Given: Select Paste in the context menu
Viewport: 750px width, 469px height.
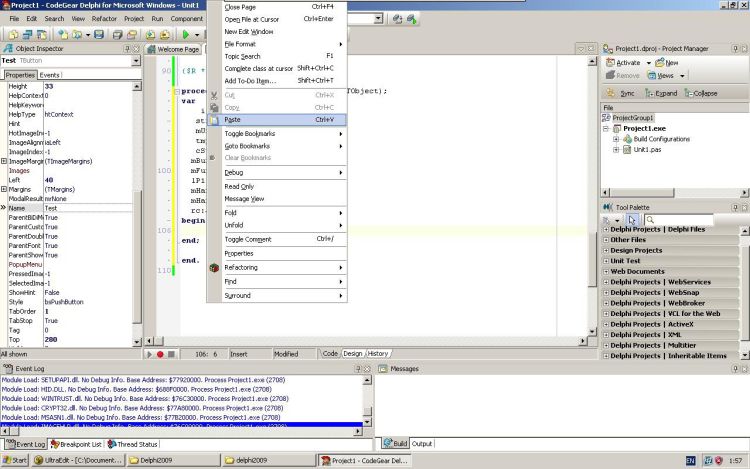Looking at the screenshot, I should point(277,120).
